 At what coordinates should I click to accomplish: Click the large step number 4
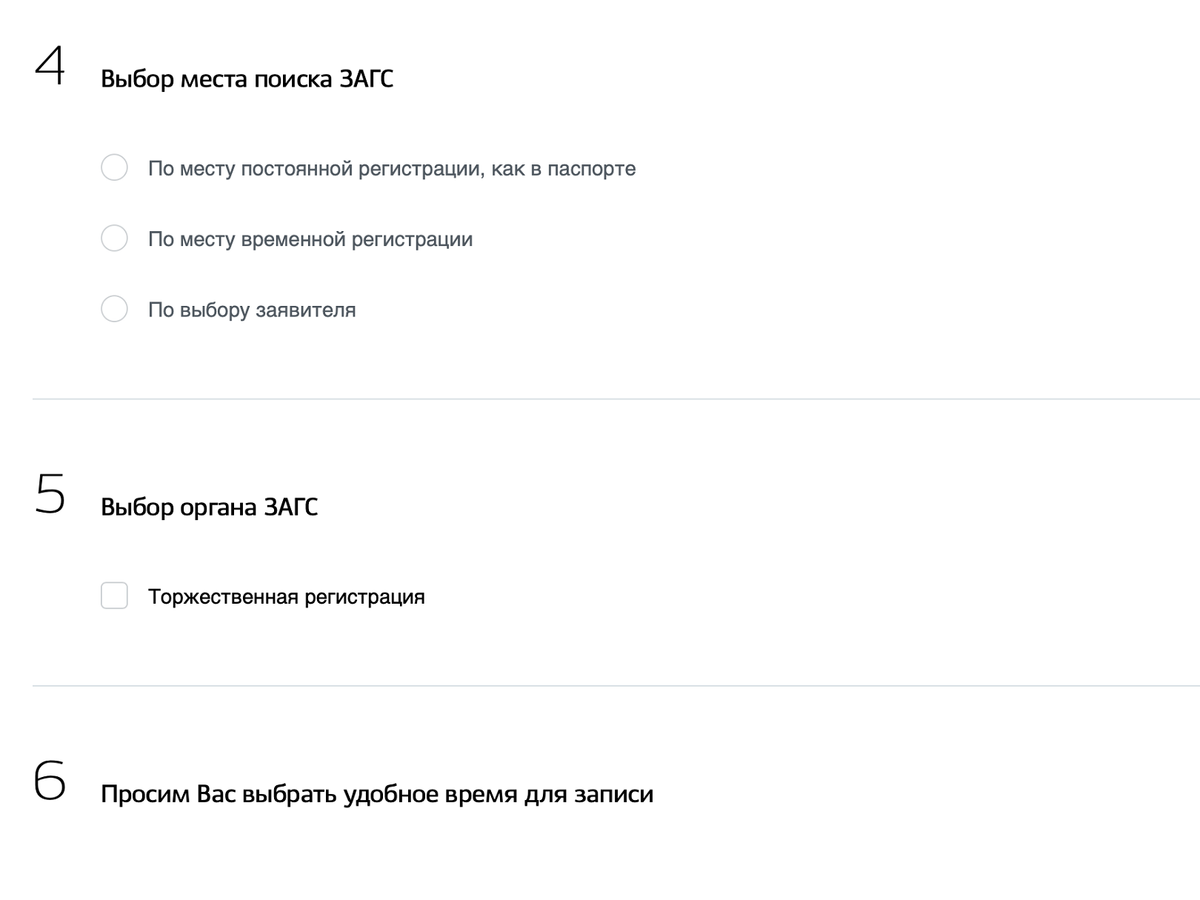[x=50, y=66]
